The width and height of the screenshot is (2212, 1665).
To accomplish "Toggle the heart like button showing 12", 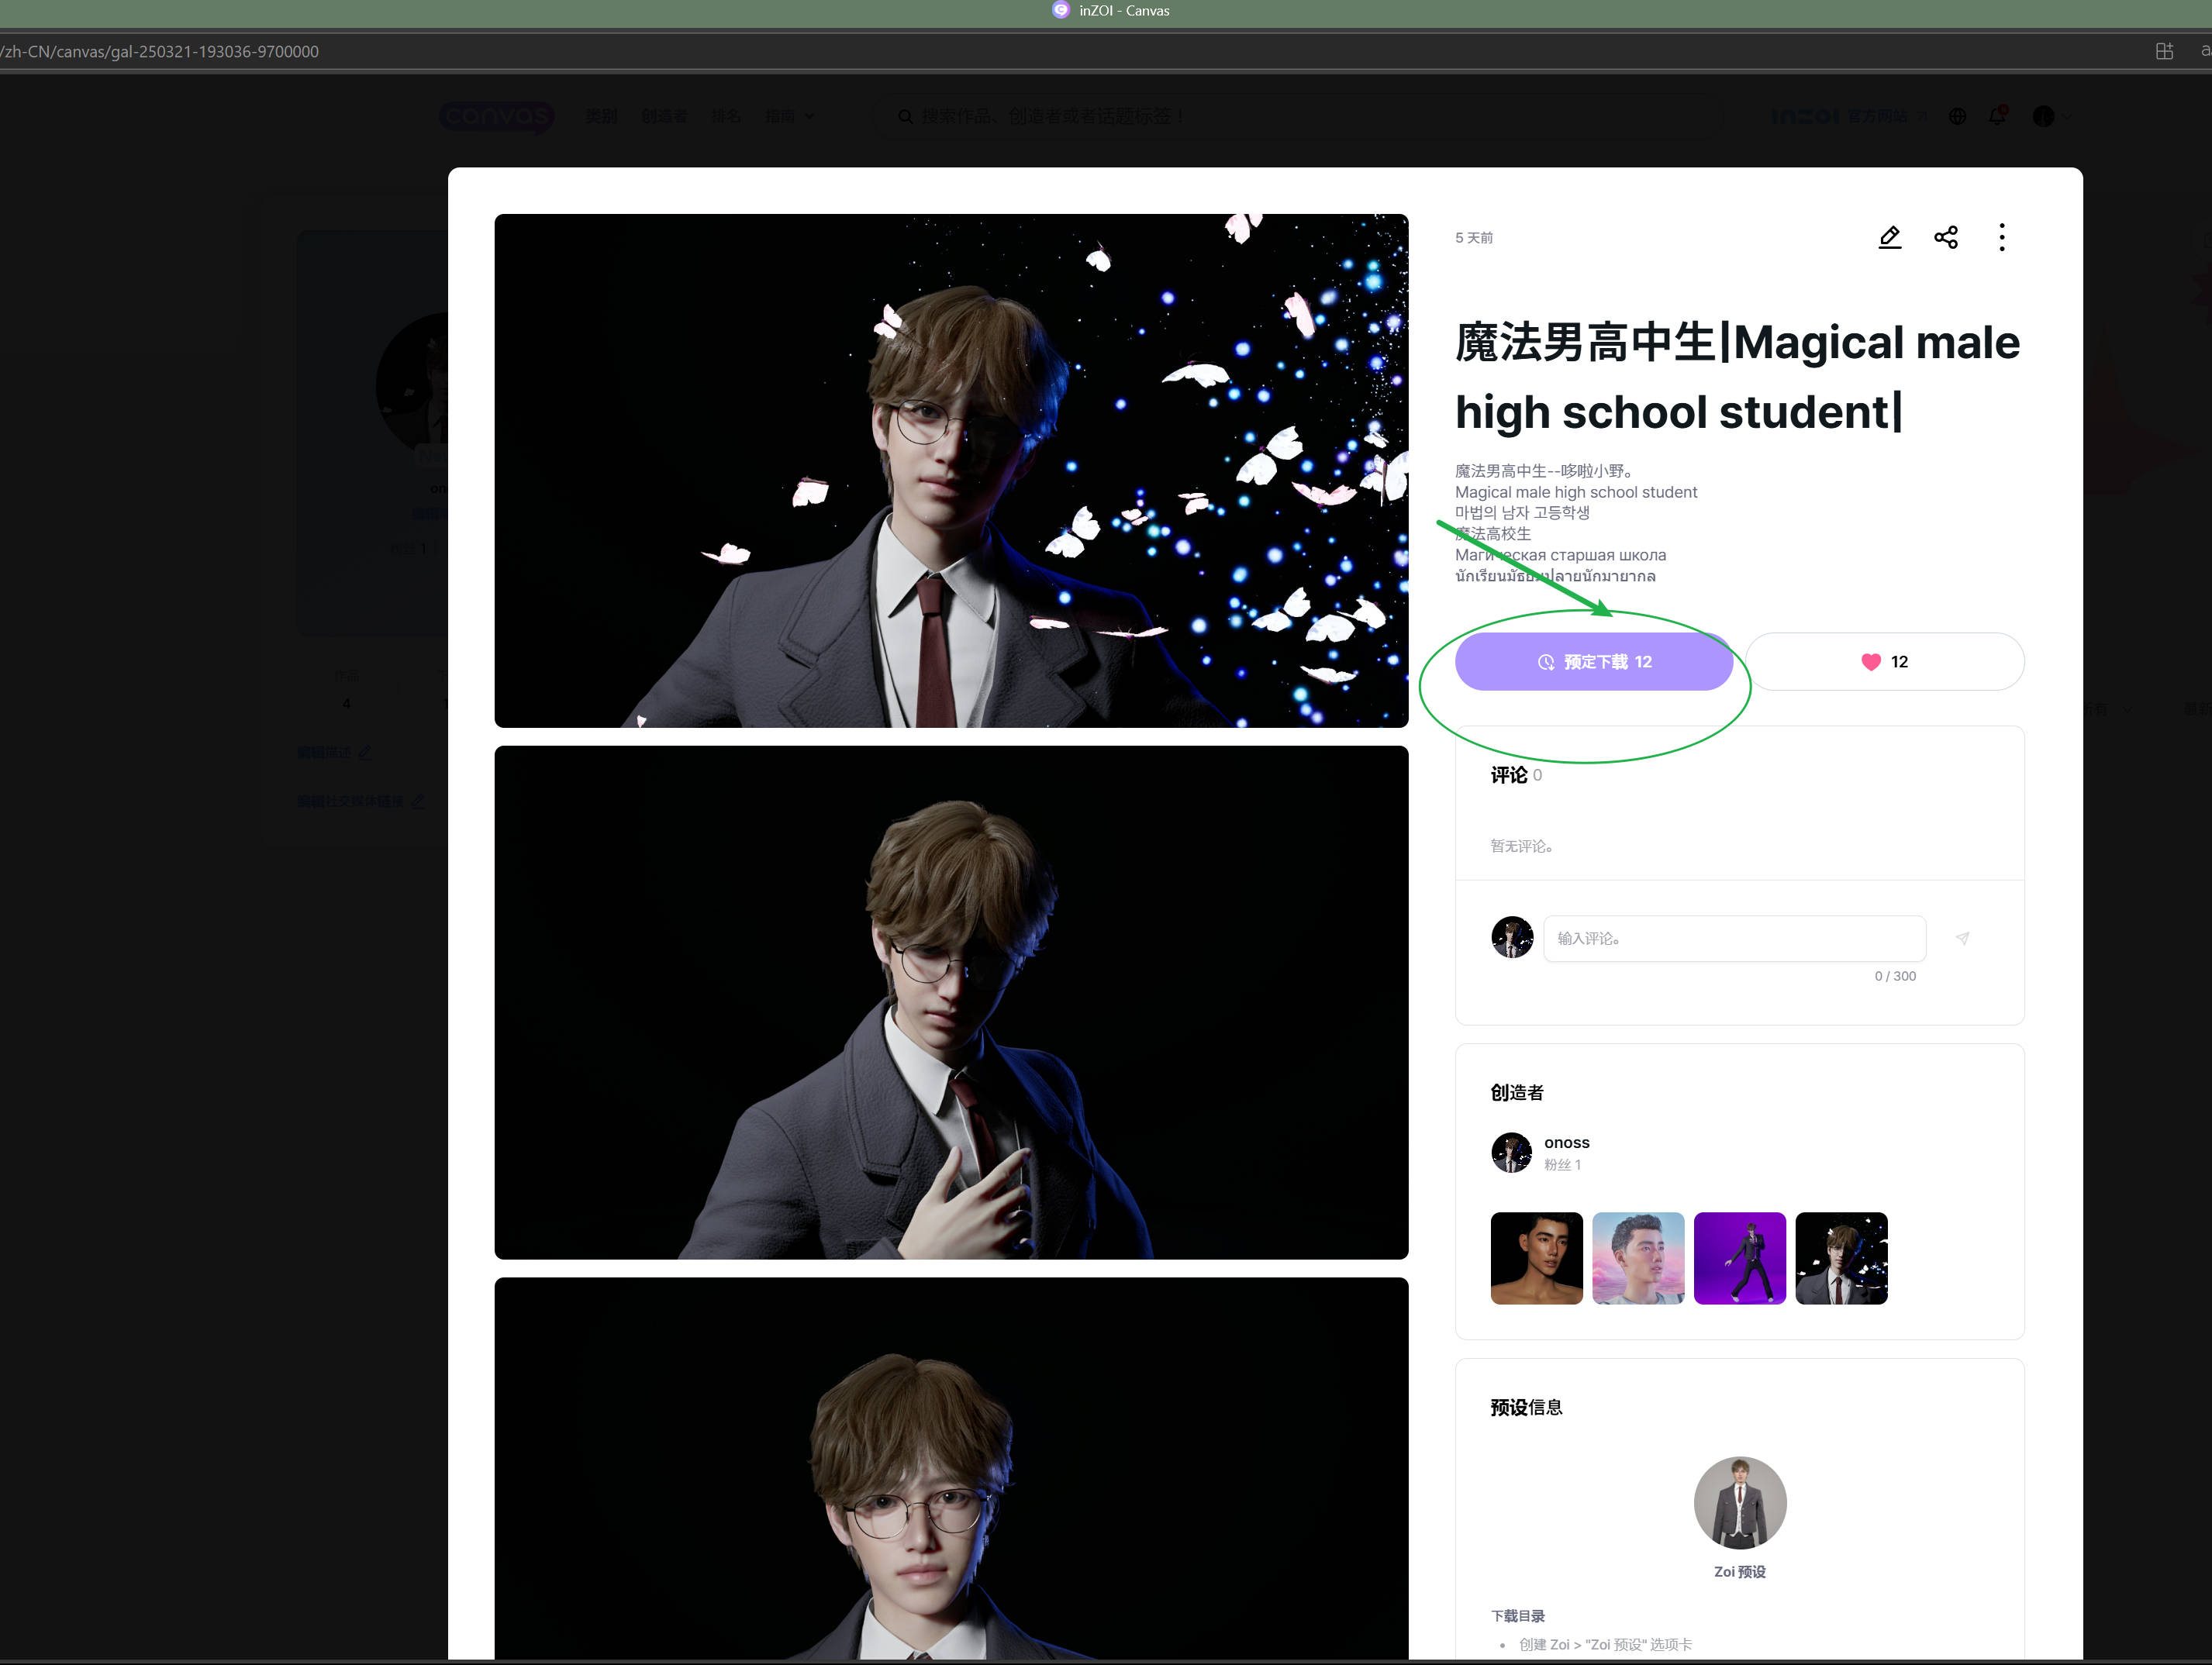I will (1884, 661).
